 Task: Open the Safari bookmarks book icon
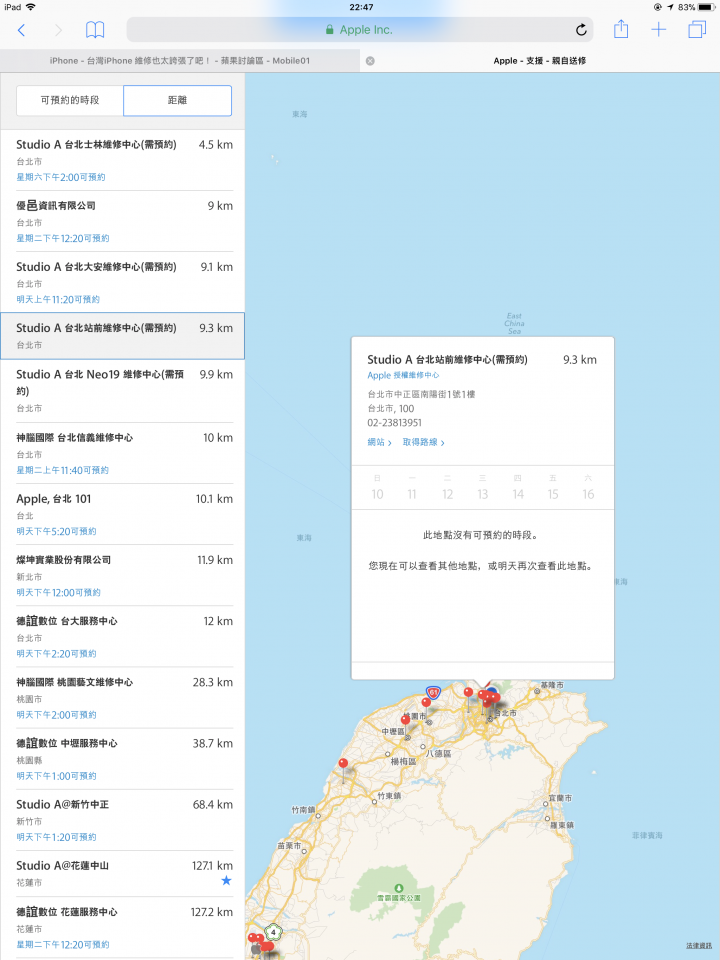(95, 29)
